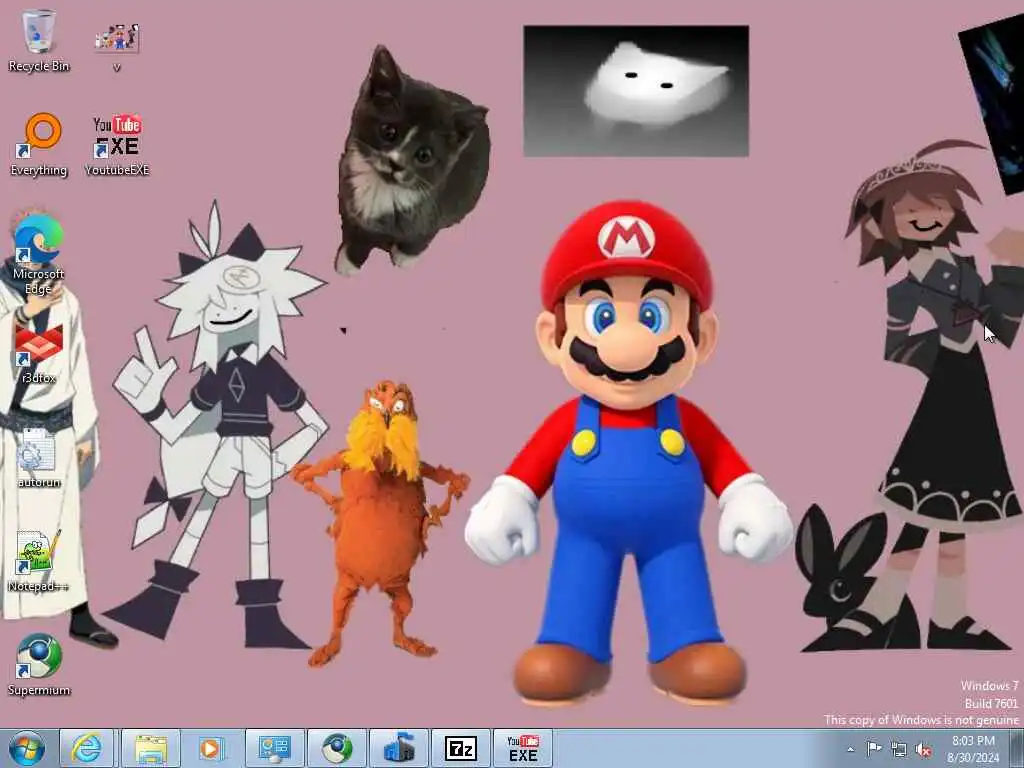Viewport: 1024px width, 768px height.
Task: Open the Windows Start menu orb
Action: coord(27,748)
